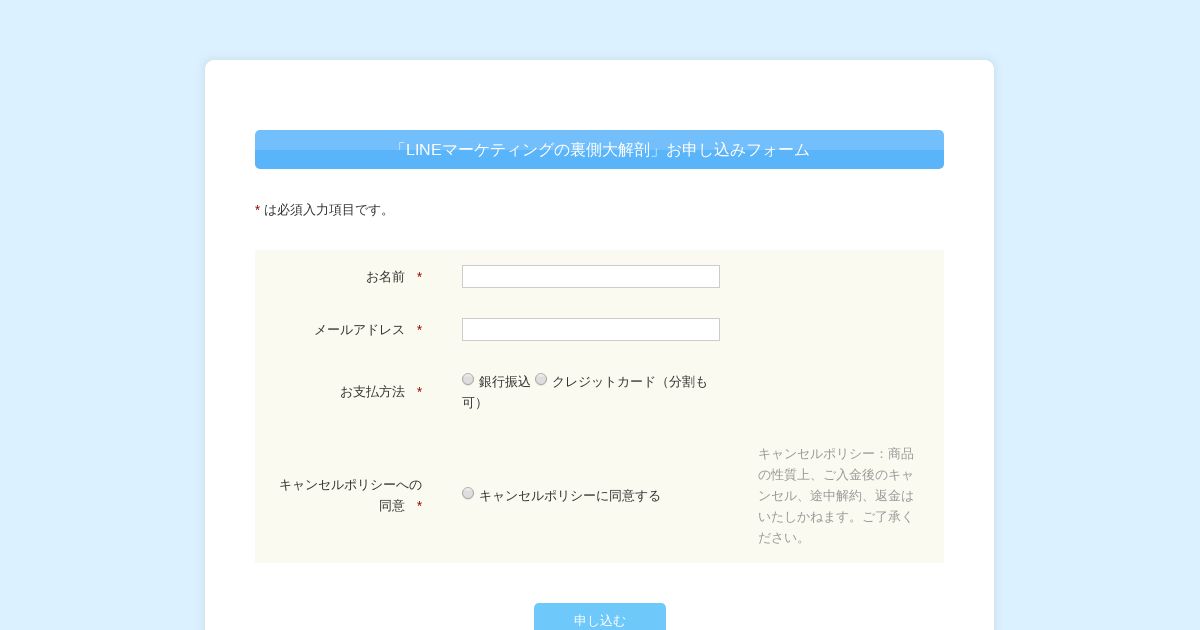Click the メールアドレス email input field
1200x630 pixels.
pos(590,329)
